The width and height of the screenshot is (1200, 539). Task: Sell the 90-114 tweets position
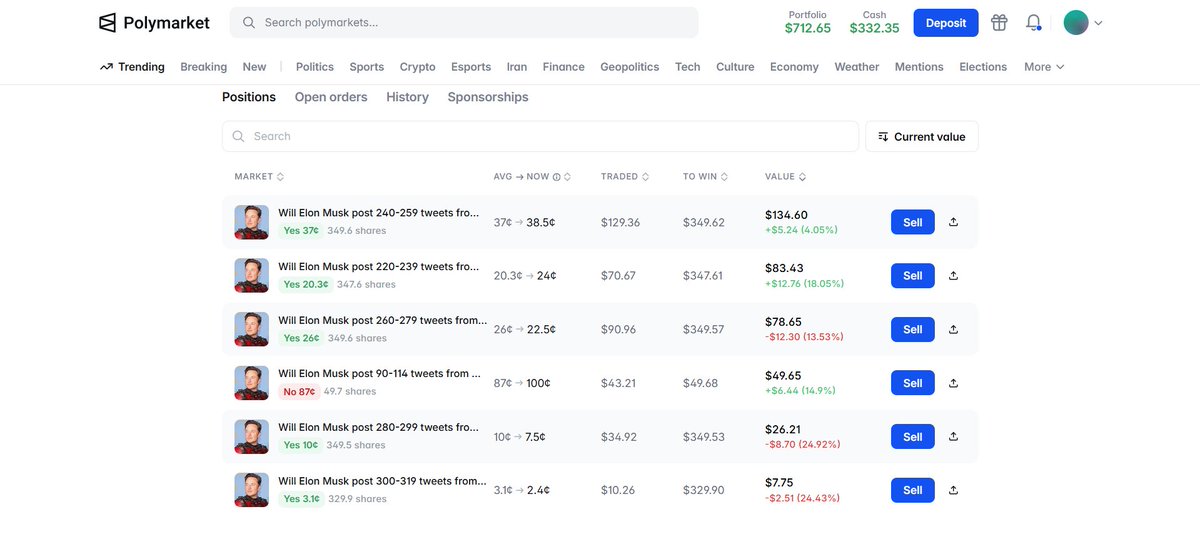(x=913, y=383)
